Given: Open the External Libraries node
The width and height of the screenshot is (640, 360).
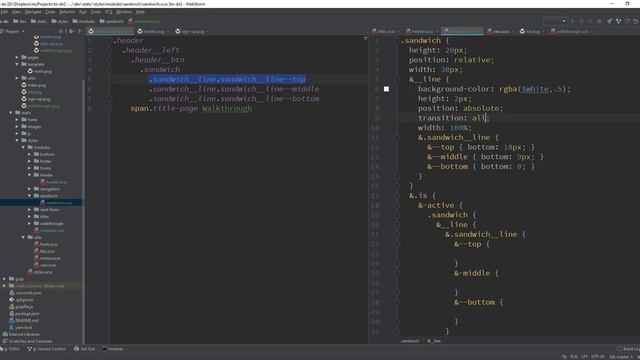Looking at the screenshot, I should (22, 335).
